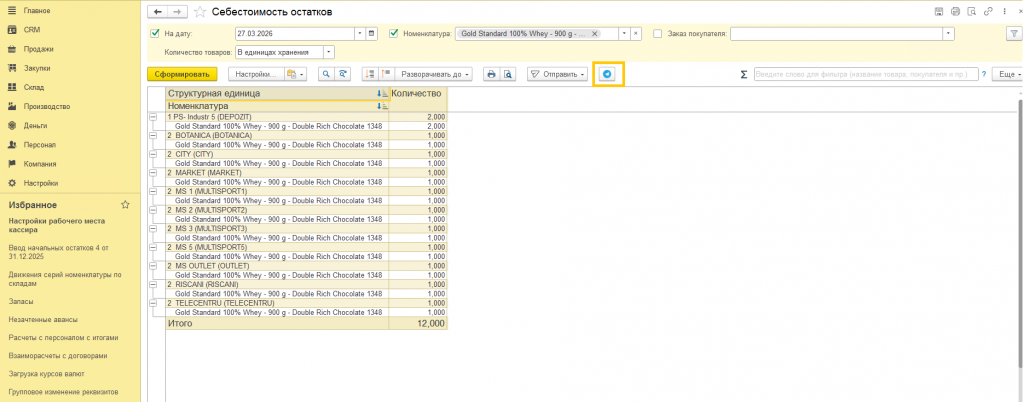This screenshot has height=402, width=1023.
Task: Open favorite Взаиморасчеты с договорами
Action: click(58, 356)
